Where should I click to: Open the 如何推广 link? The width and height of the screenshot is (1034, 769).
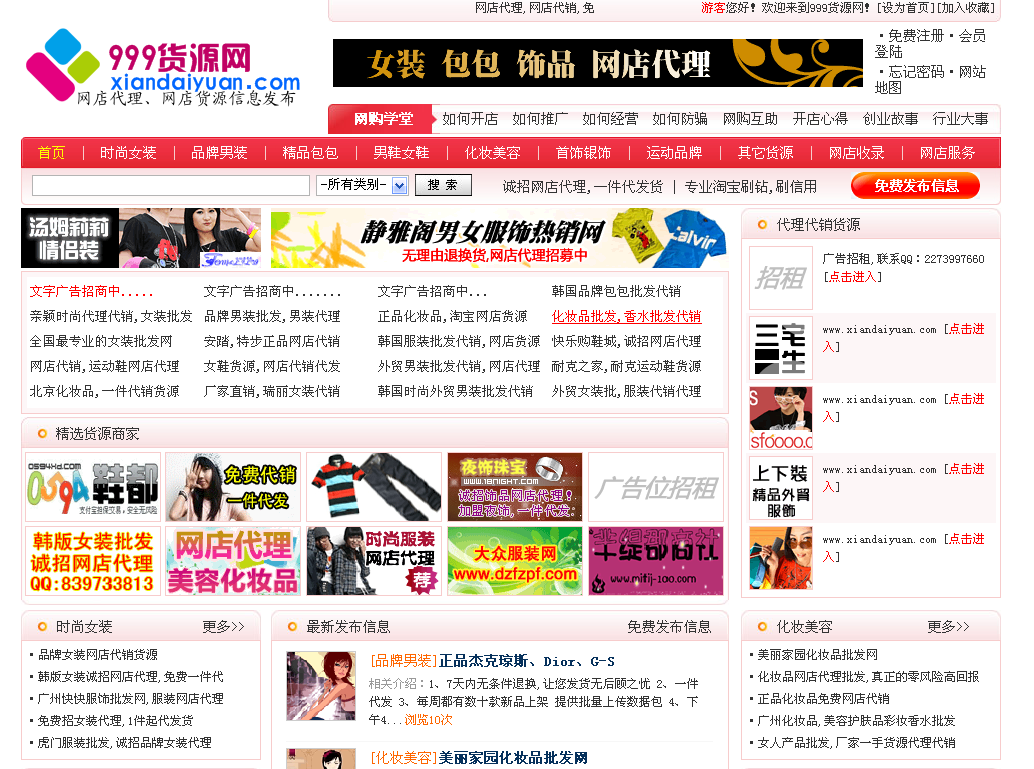[x=540, y=119]
